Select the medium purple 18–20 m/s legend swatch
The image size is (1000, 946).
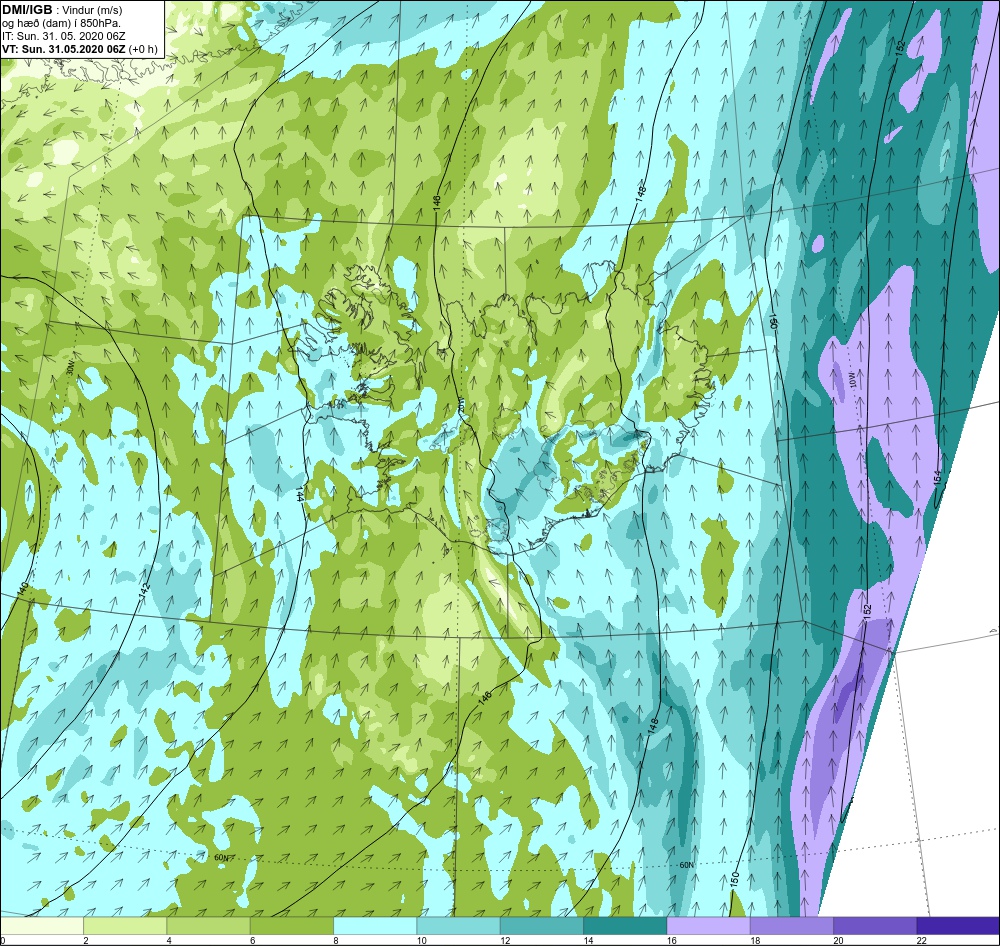(x=791, y=925)
